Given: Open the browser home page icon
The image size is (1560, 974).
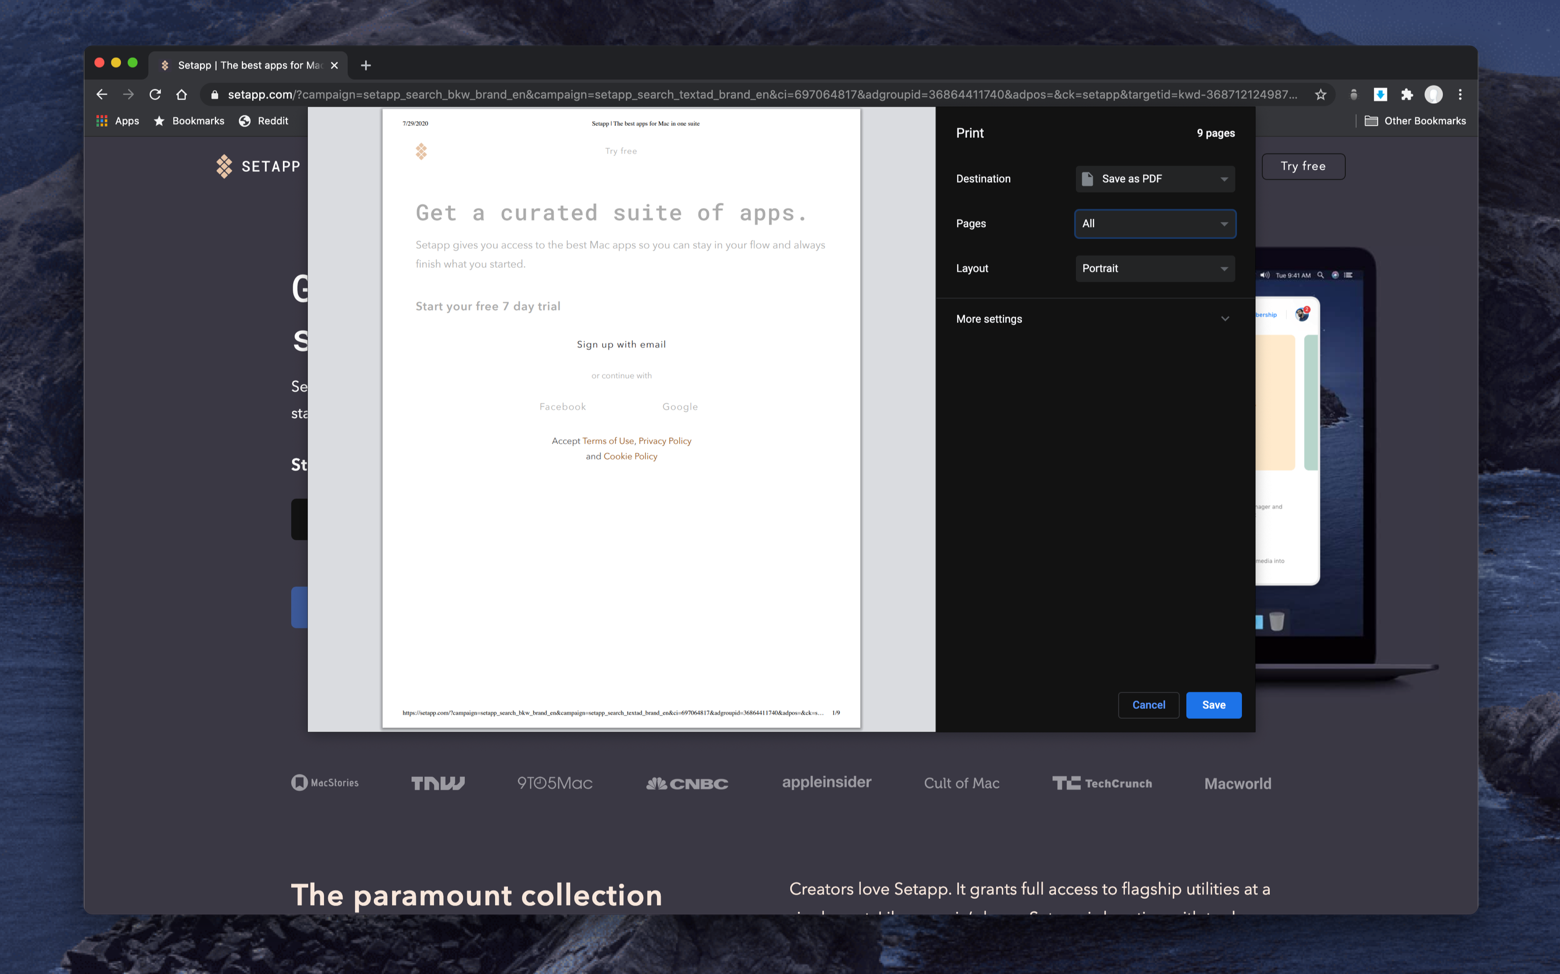Looking at the screenshot, I should 181,94.
